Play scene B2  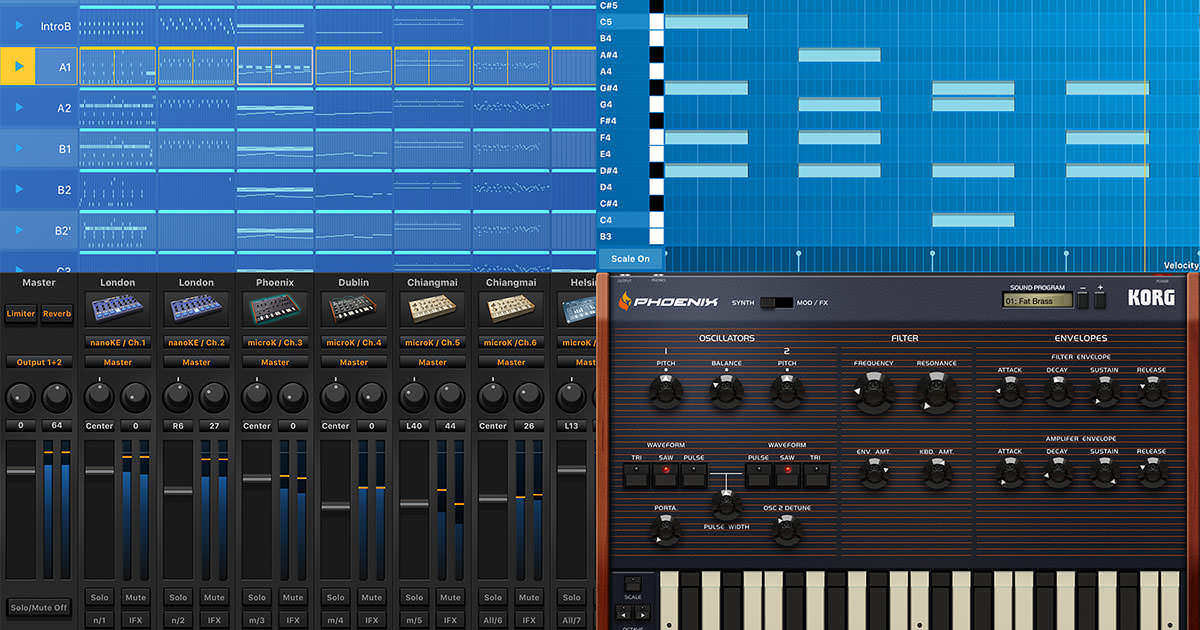[x=19, y=189]
